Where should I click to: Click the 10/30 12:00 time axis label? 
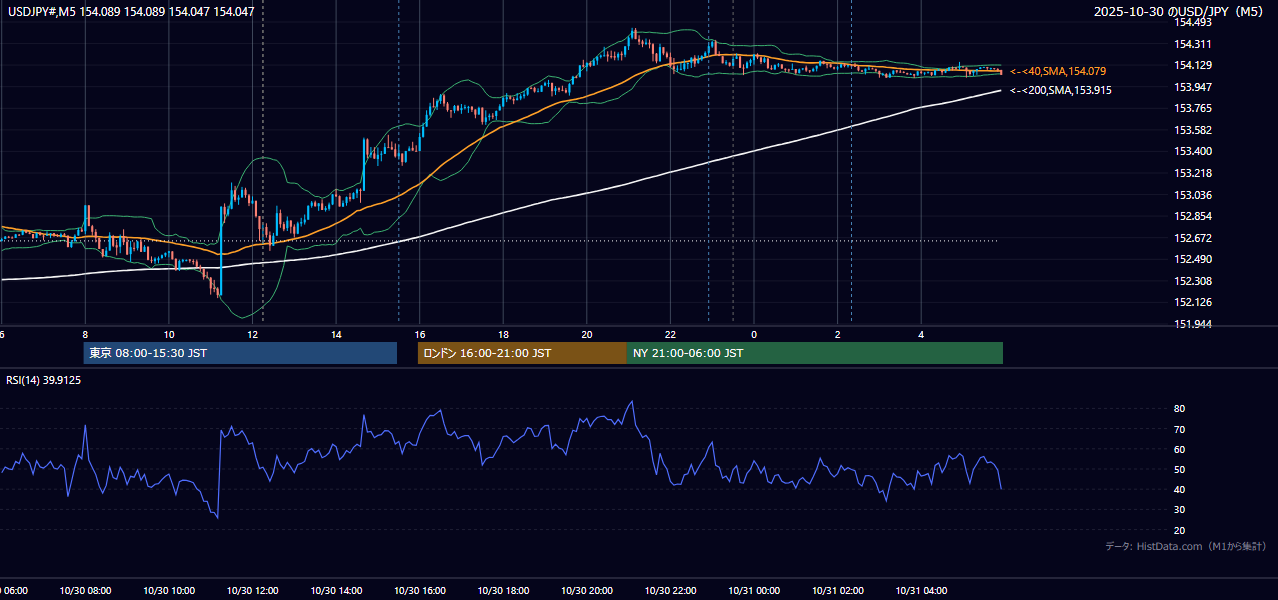point(252,591)
